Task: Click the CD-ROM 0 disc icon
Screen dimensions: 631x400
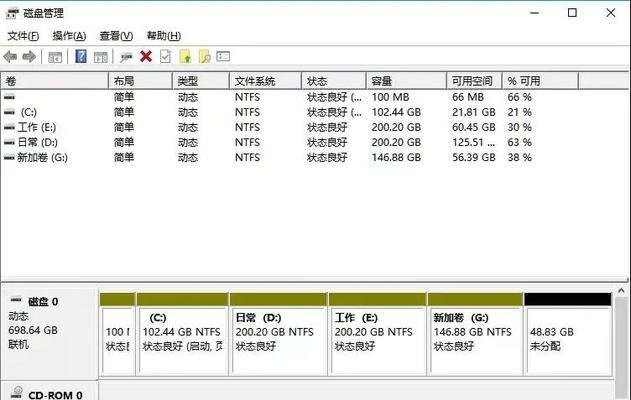Action: pyautogui.click(x=17, y=392)
